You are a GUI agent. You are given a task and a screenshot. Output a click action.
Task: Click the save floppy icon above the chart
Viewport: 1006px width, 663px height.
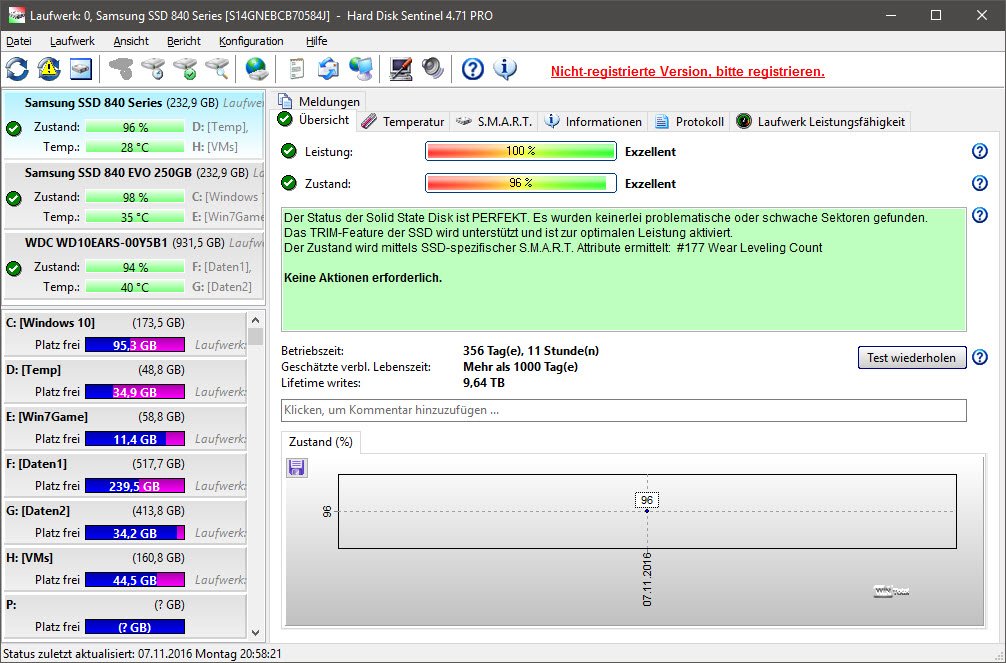point(296,467)
